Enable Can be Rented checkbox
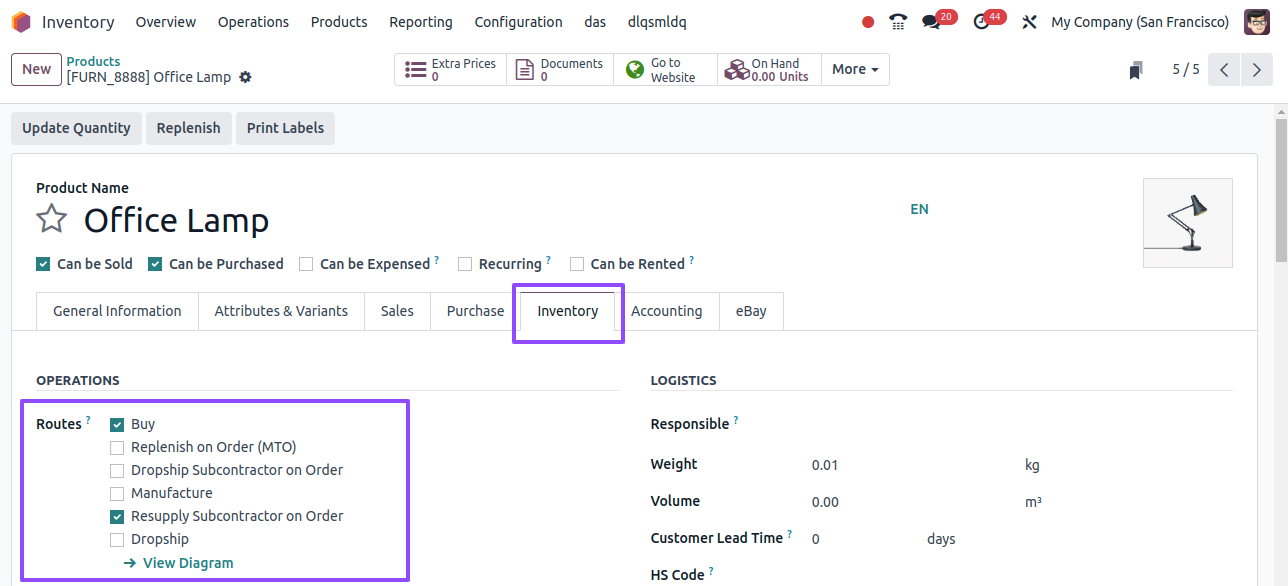 [577, 264]
